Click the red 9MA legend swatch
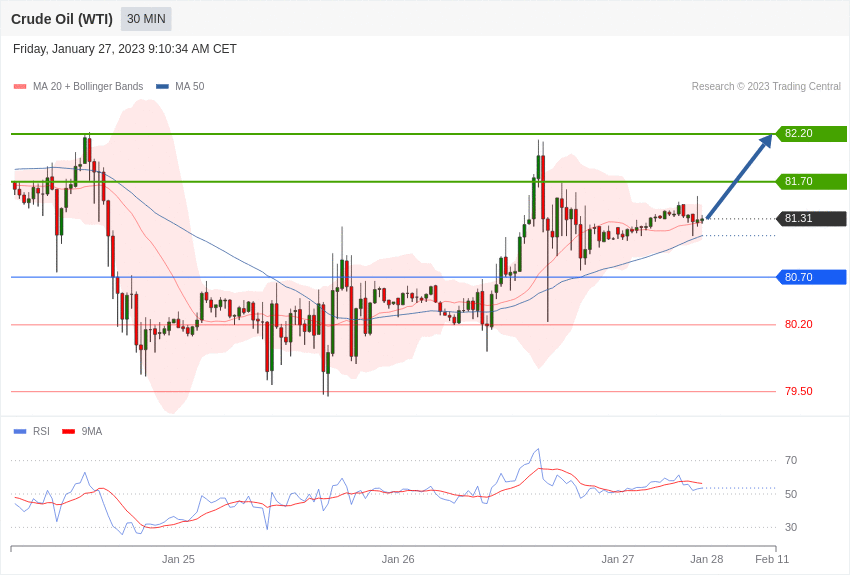The width and height of the screenshot is (850, 576). pos(68,432)
